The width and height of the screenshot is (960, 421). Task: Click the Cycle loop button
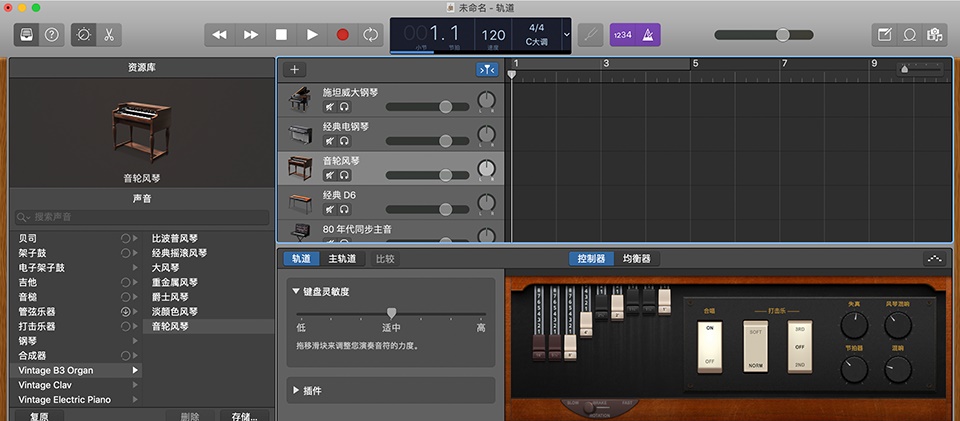point(371,34)
